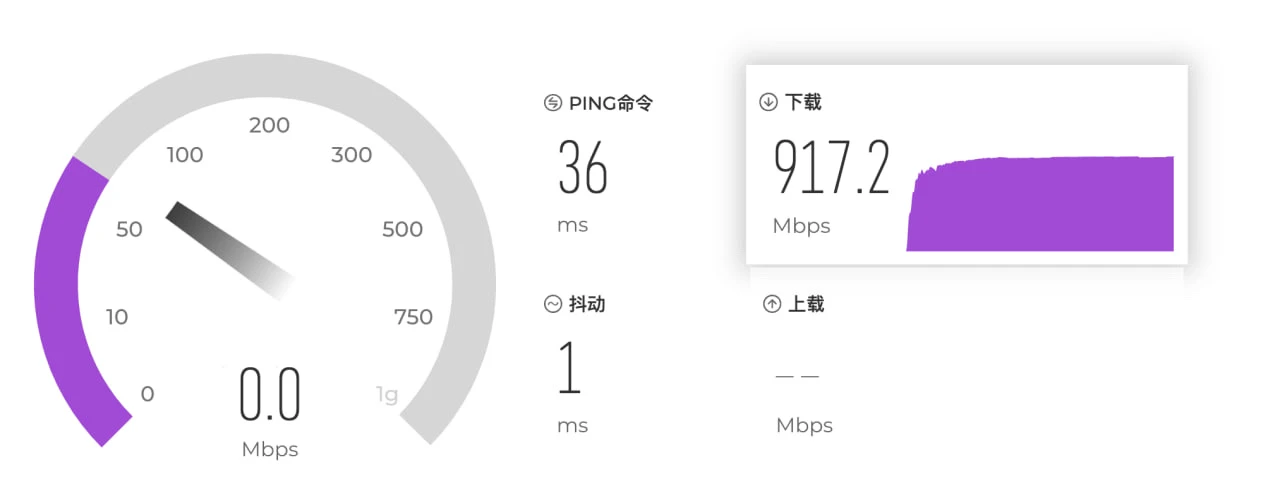This screenshot has height=496, width=1280.
Task: Click the 750 mark on the gauge
Action: click(413, 318)
